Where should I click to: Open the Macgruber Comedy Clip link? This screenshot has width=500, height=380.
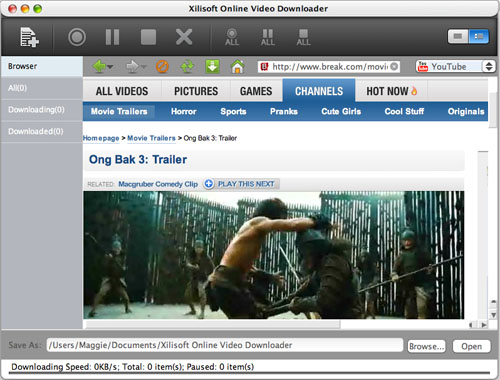(158, 184)
